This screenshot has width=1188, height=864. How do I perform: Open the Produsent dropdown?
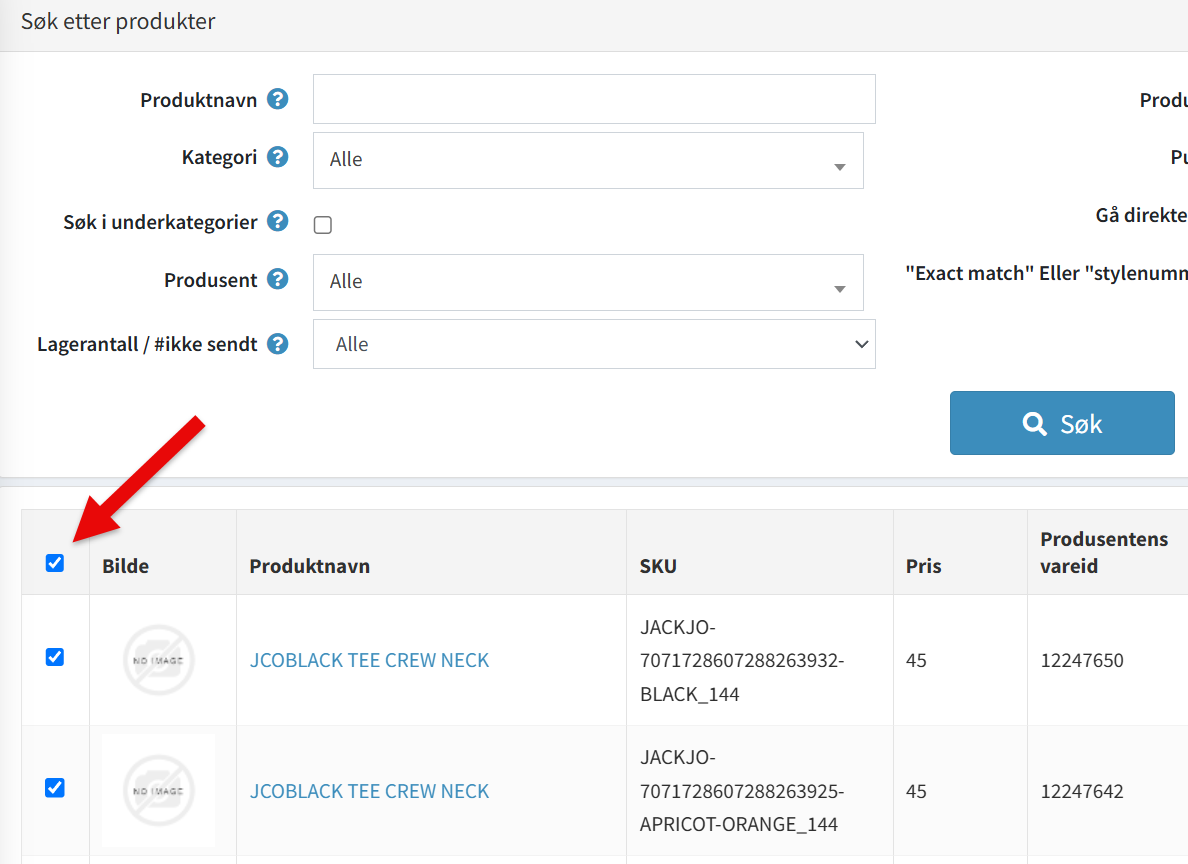pyautogui.click(x=587, y=282)
